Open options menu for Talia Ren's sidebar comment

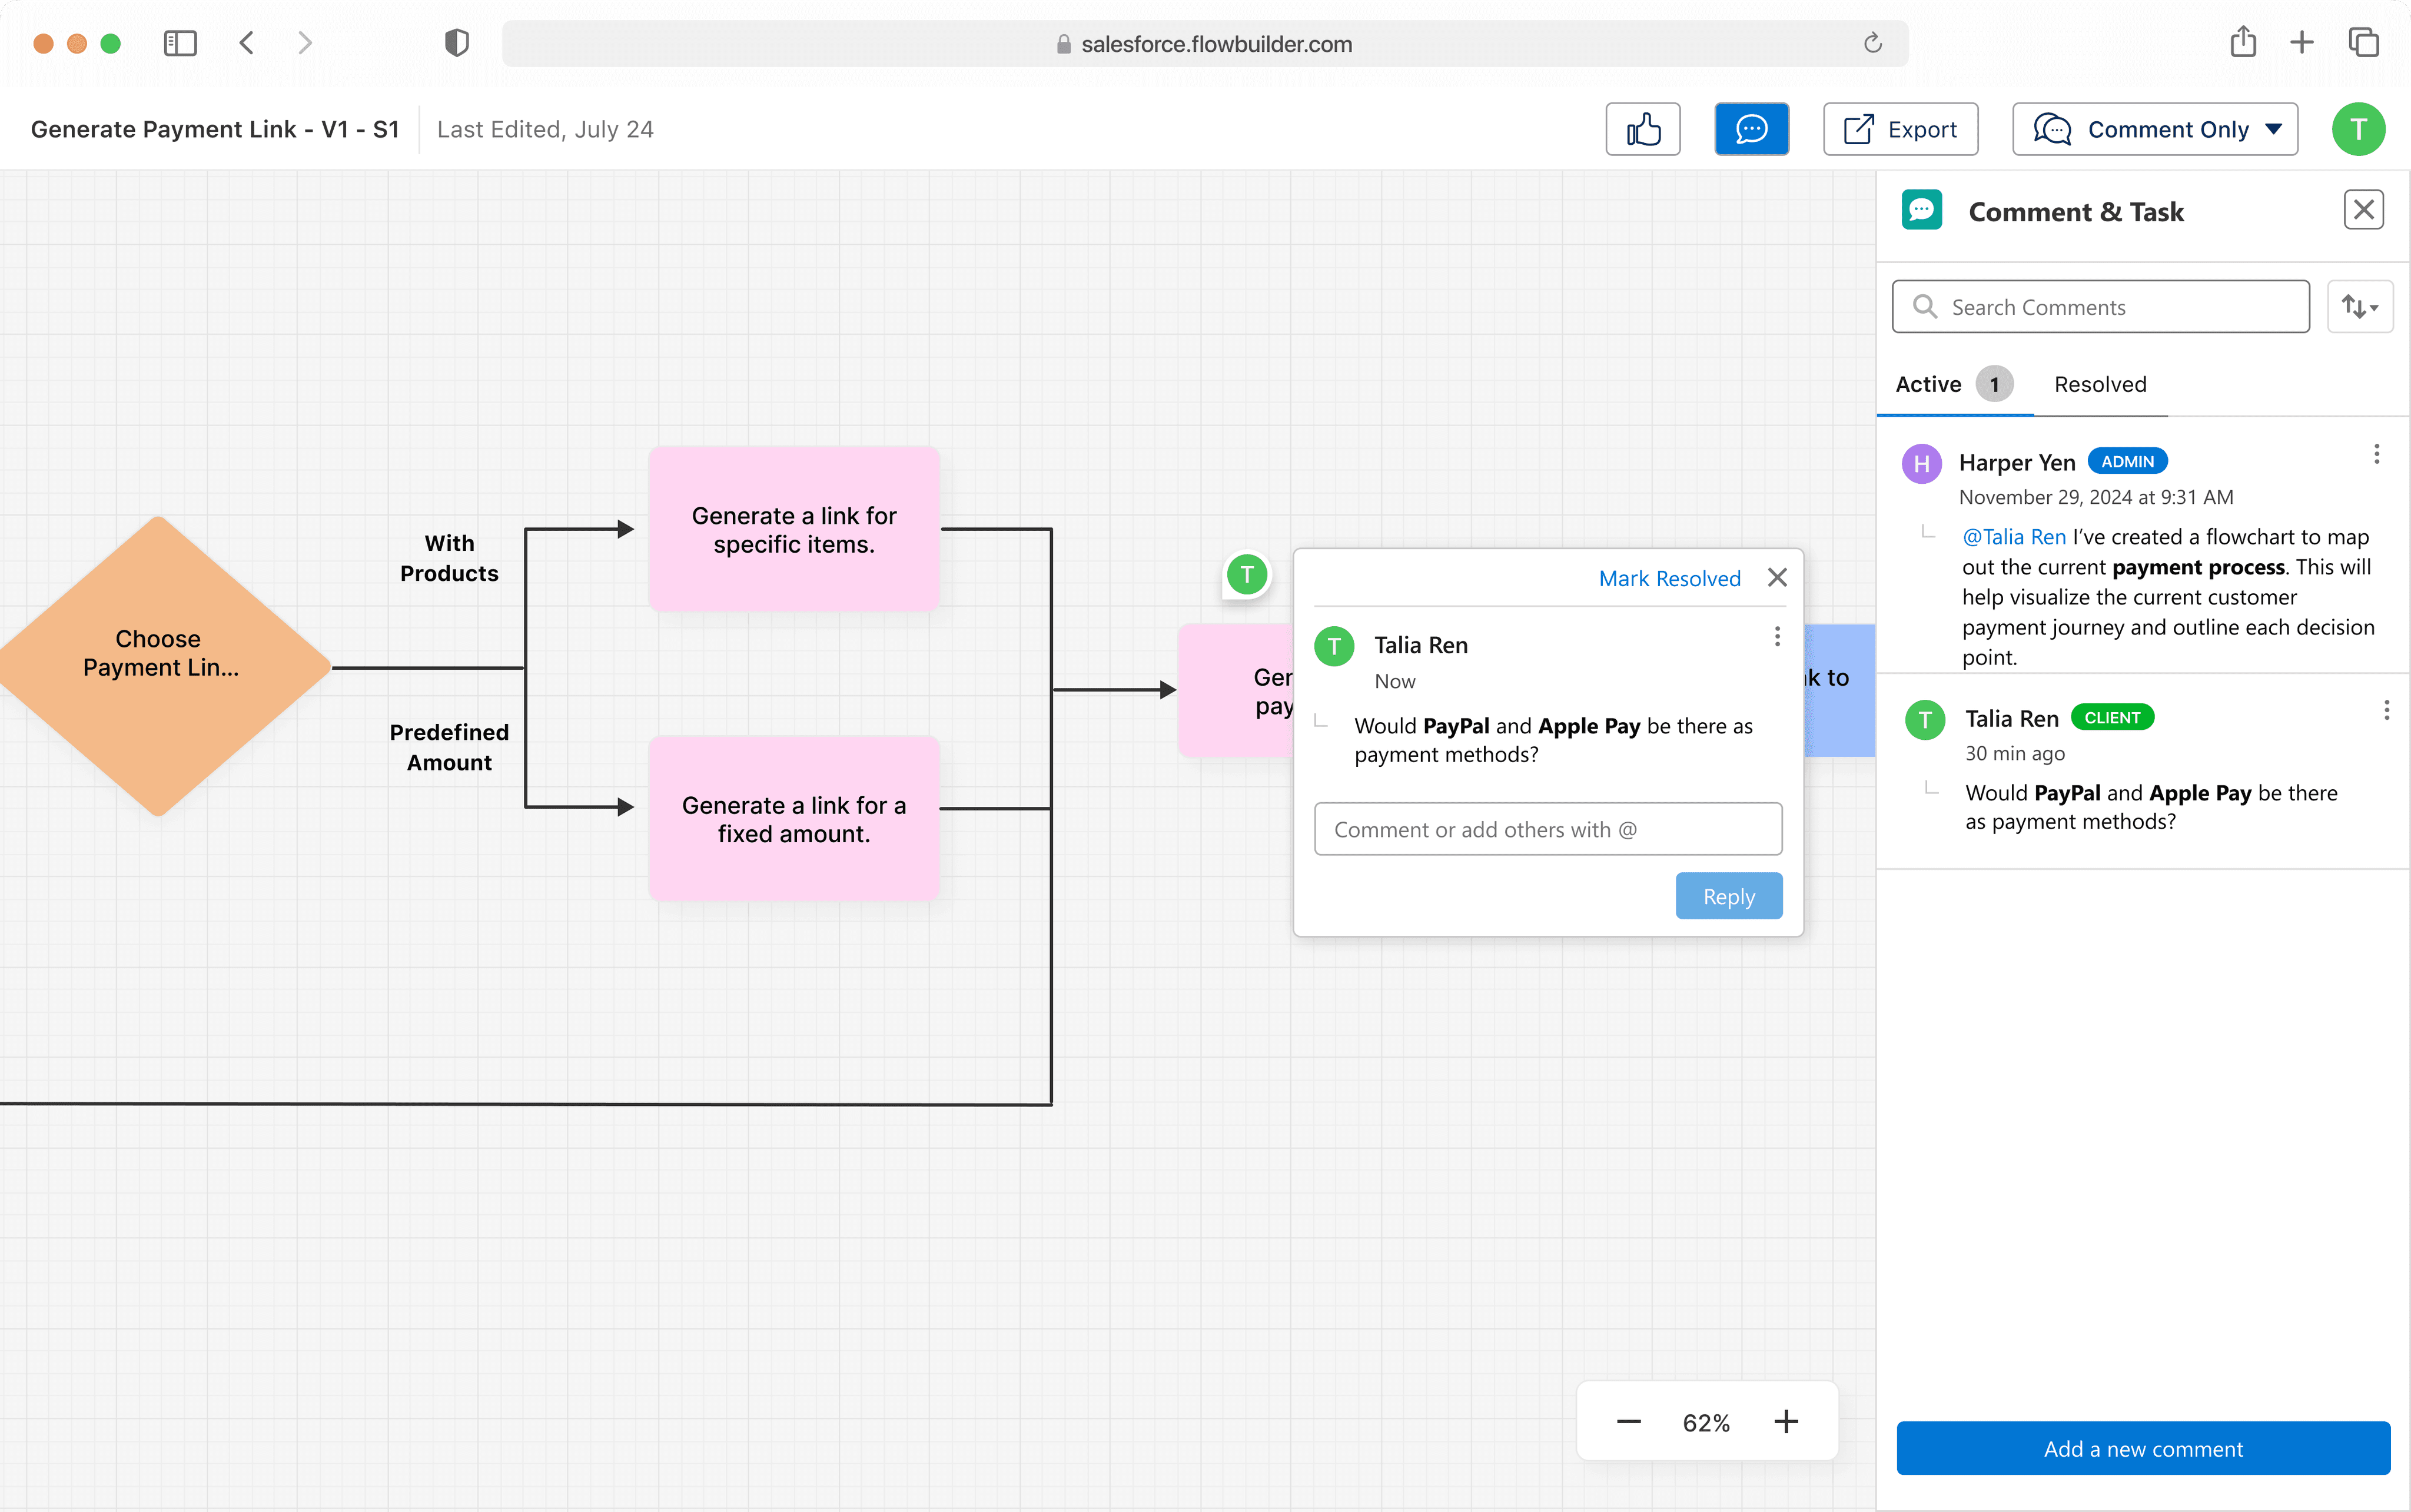[2386, 710]
